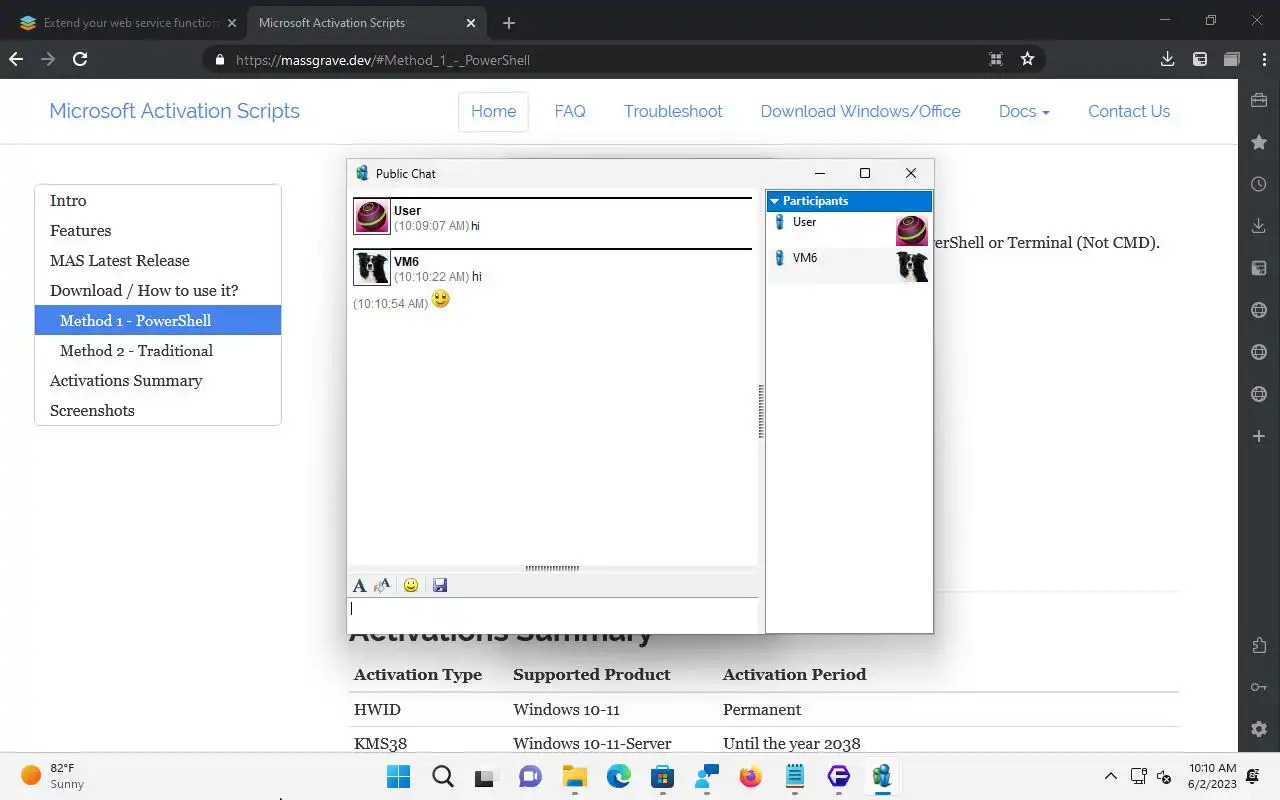Open the tab manager icon in browser toolbar

coord(1200,59)
